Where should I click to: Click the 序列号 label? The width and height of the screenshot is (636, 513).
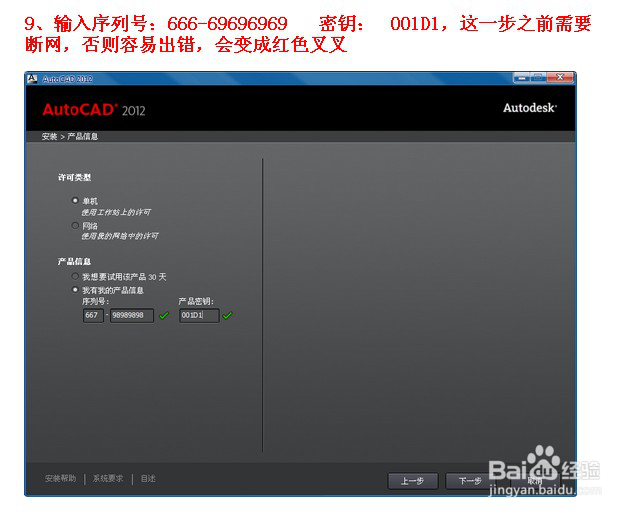click(x=95, y=301)
